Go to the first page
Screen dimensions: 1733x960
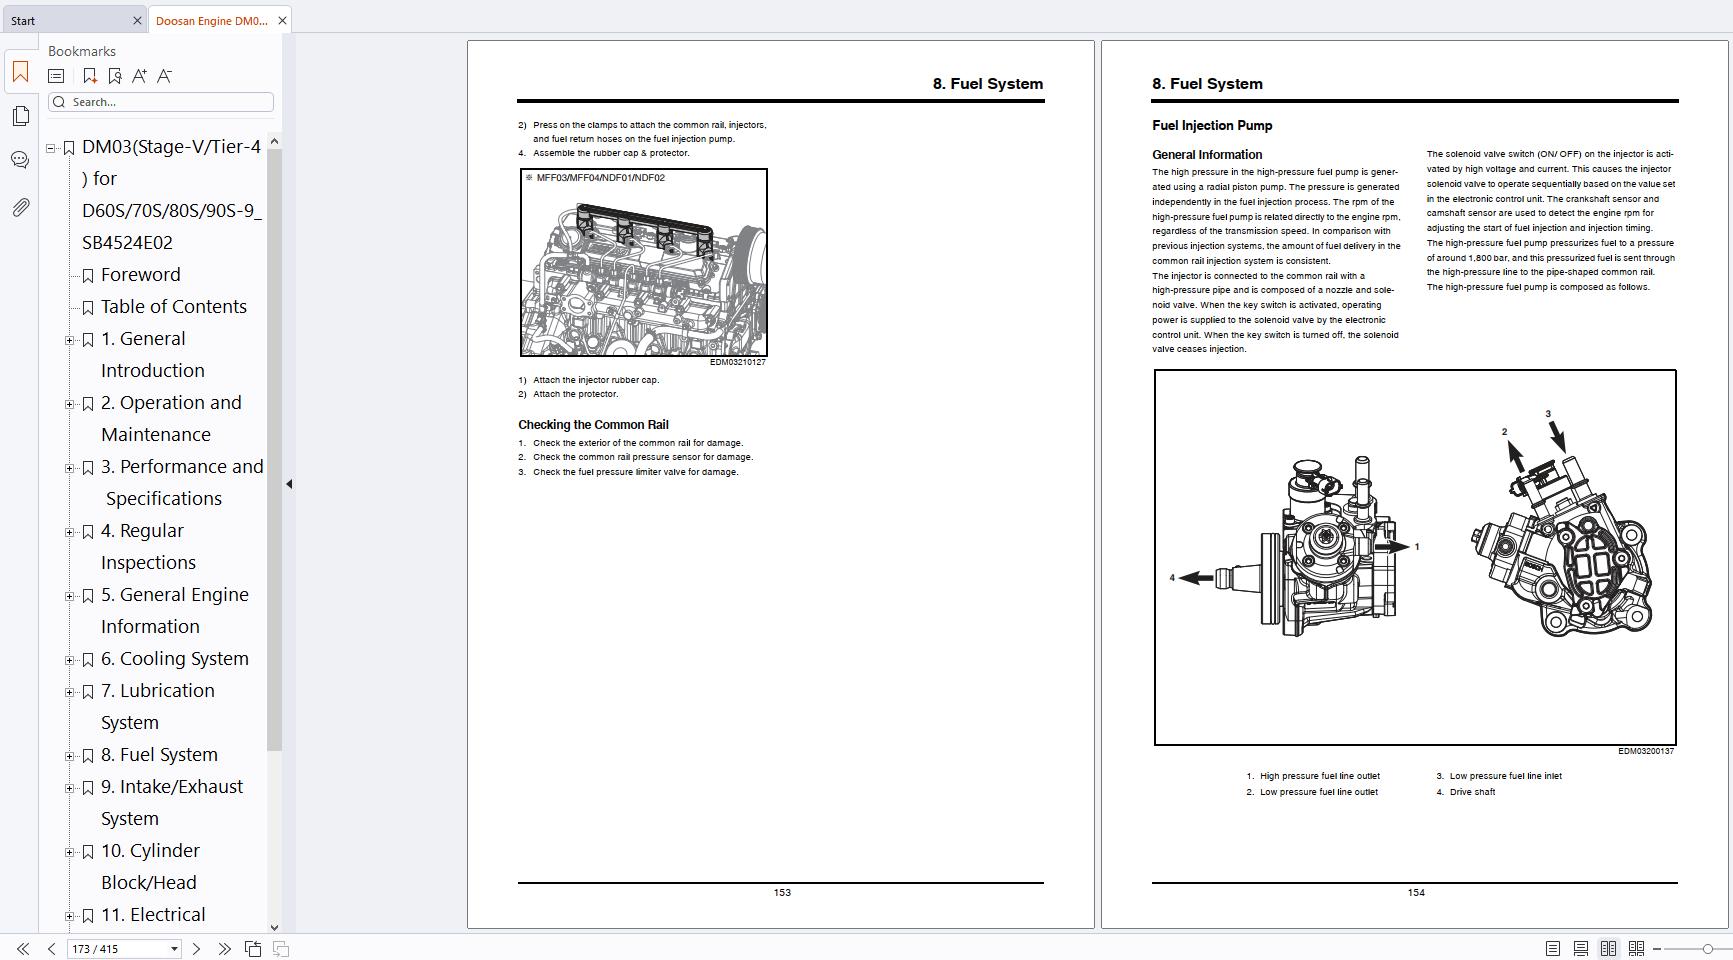(x=23, y=949)
